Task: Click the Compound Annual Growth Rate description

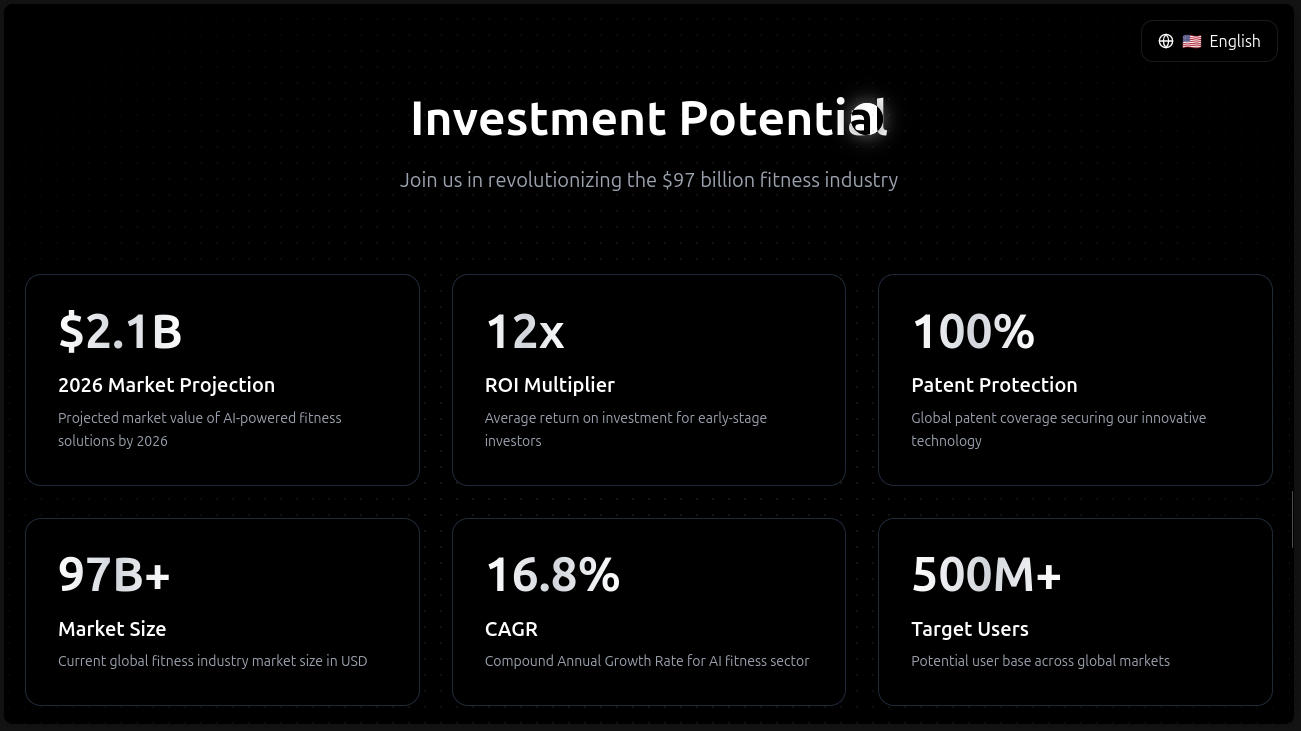Action: tap(647, 661)
